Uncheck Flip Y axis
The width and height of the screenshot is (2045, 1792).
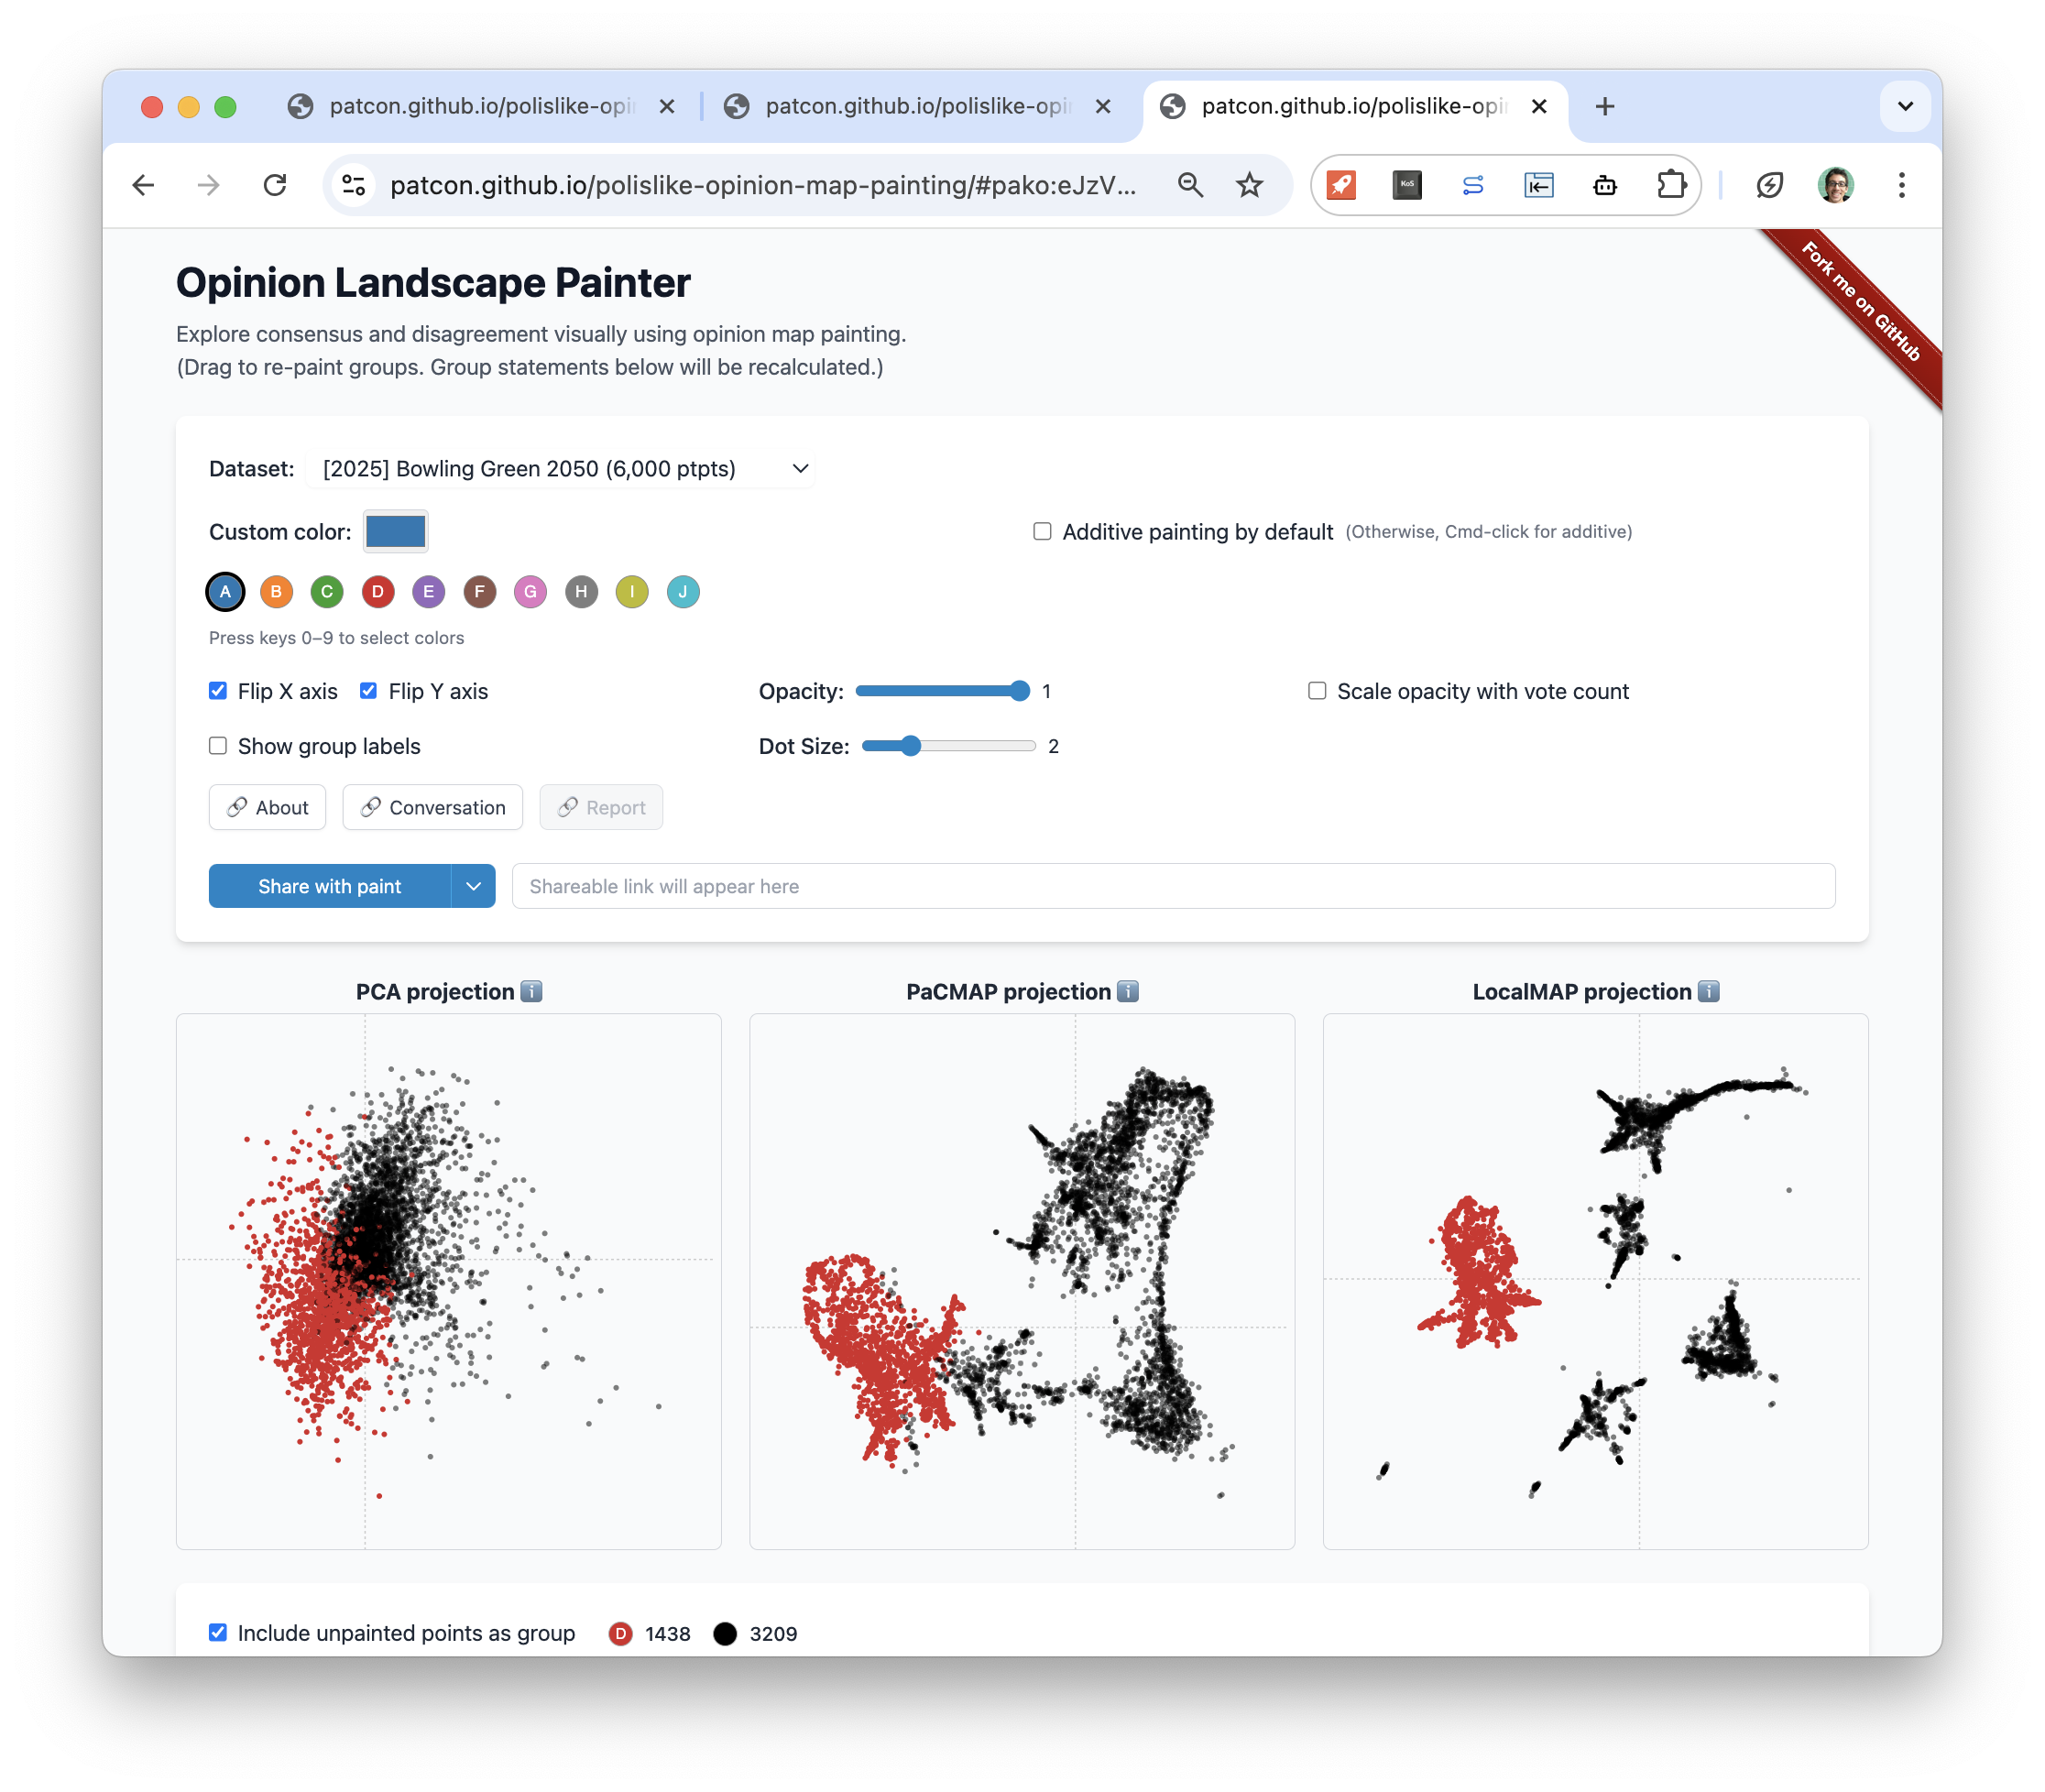368,690
